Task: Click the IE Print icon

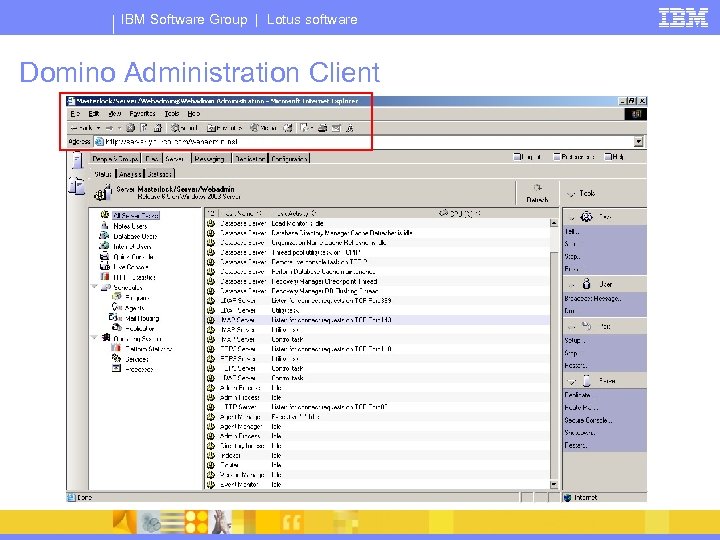Action: click(x=322, y=128)
